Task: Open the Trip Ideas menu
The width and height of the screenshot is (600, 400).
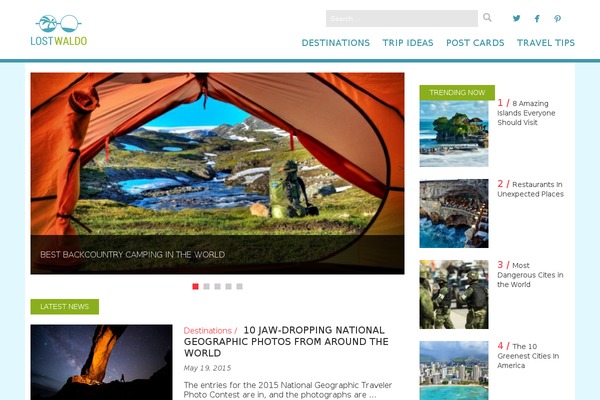Action: (408, 43)
